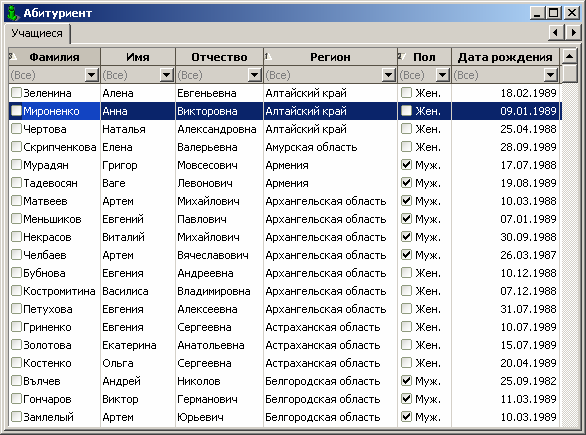Switch to the Учащиеся tab
Screen dimensions: 586x435
pyautogui.click(x=37, y=33)
